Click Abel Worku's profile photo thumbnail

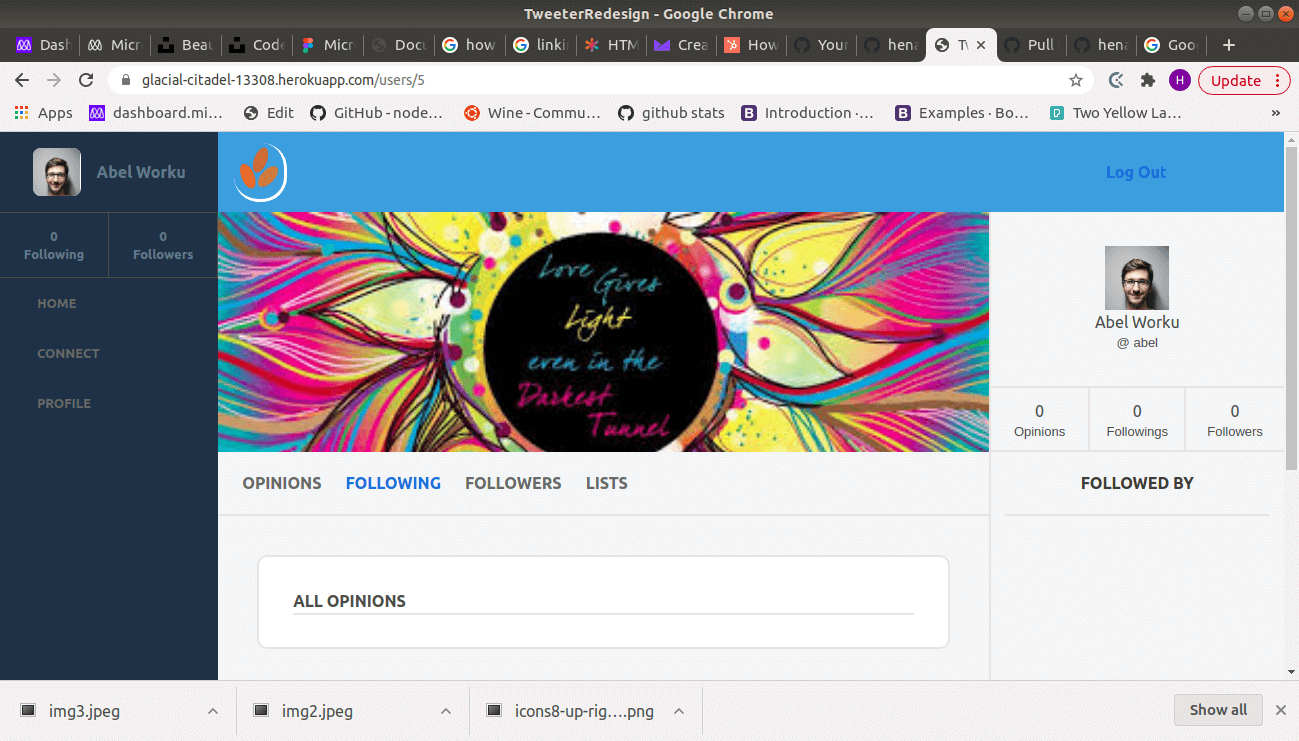(57, 172)
